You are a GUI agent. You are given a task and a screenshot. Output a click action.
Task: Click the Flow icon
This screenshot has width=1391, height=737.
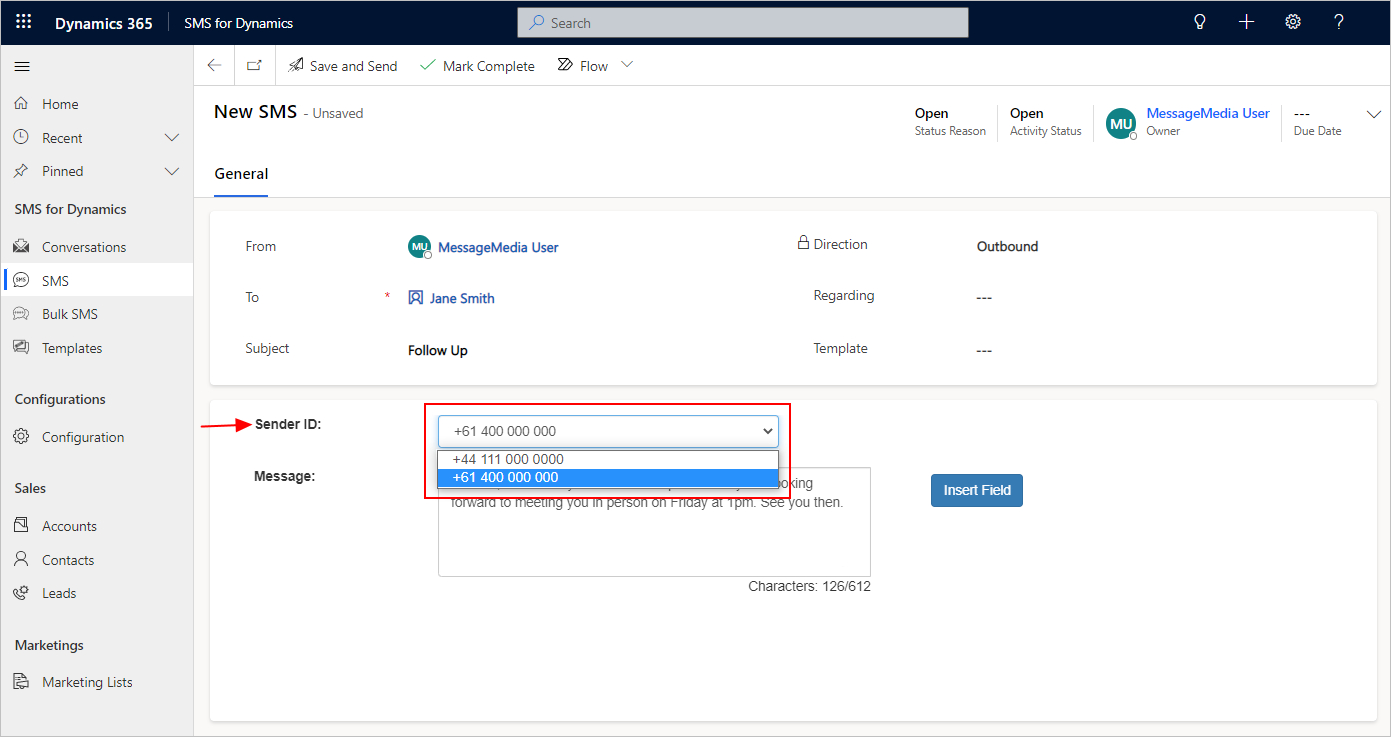point(564,65)
